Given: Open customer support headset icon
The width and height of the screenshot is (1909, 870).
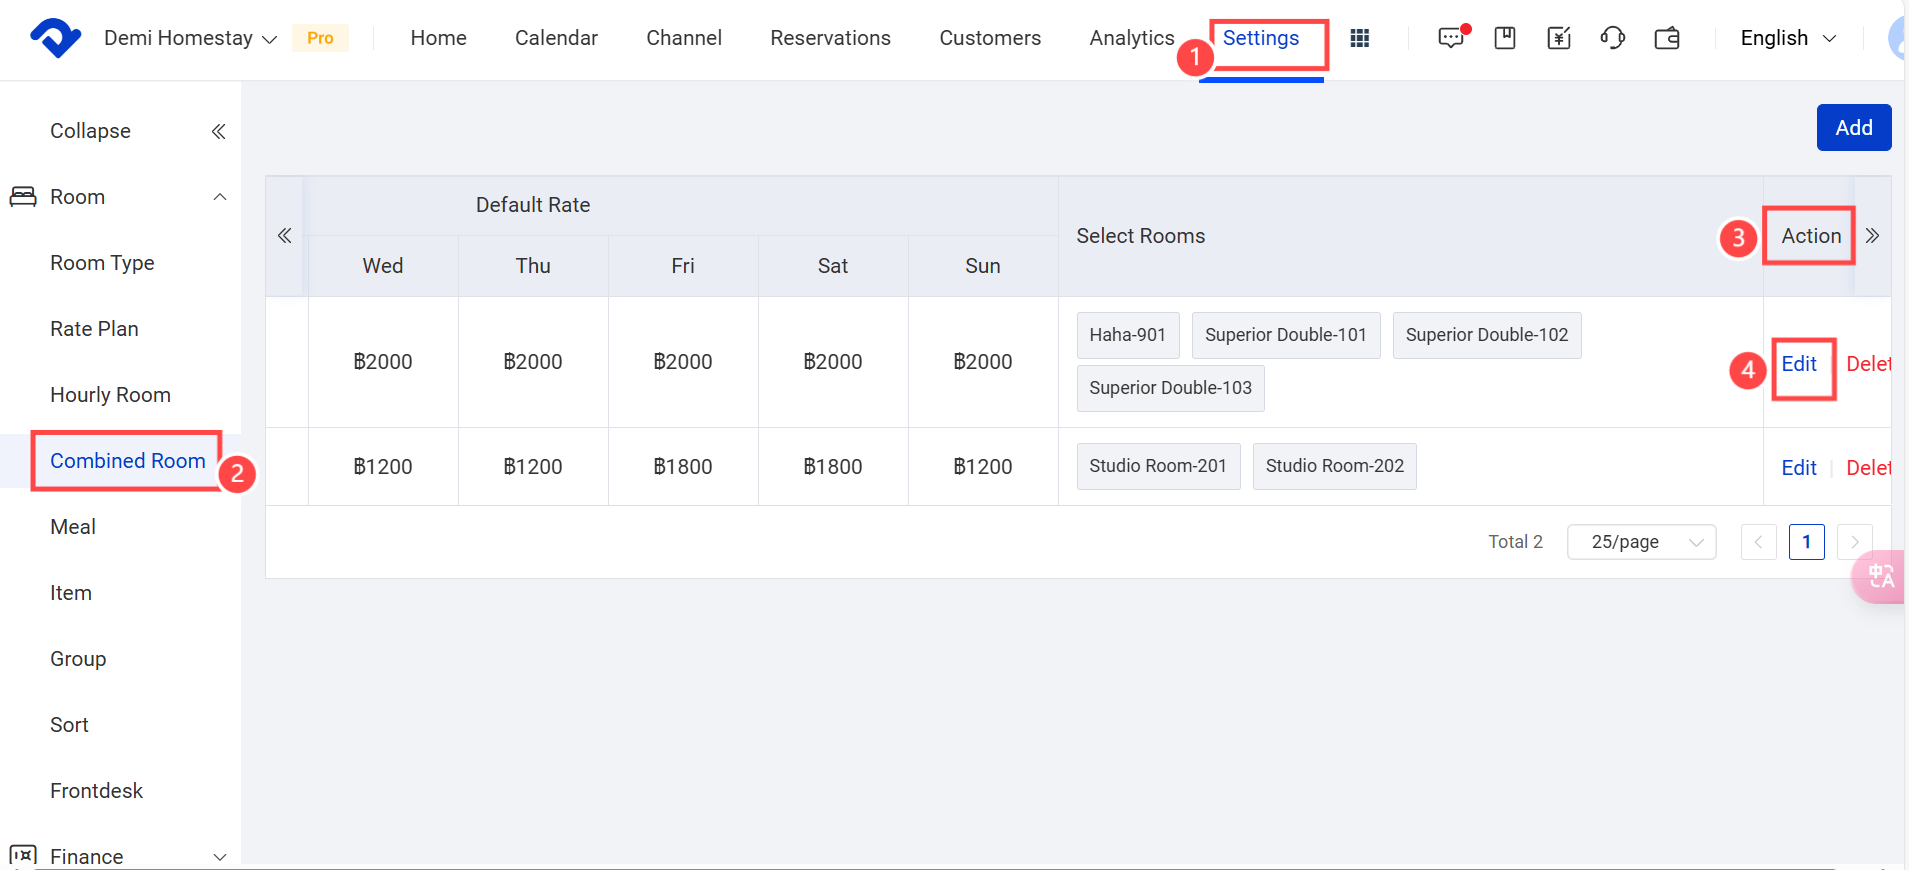Looking at the screenshot, I should (x=1612, y=38).
